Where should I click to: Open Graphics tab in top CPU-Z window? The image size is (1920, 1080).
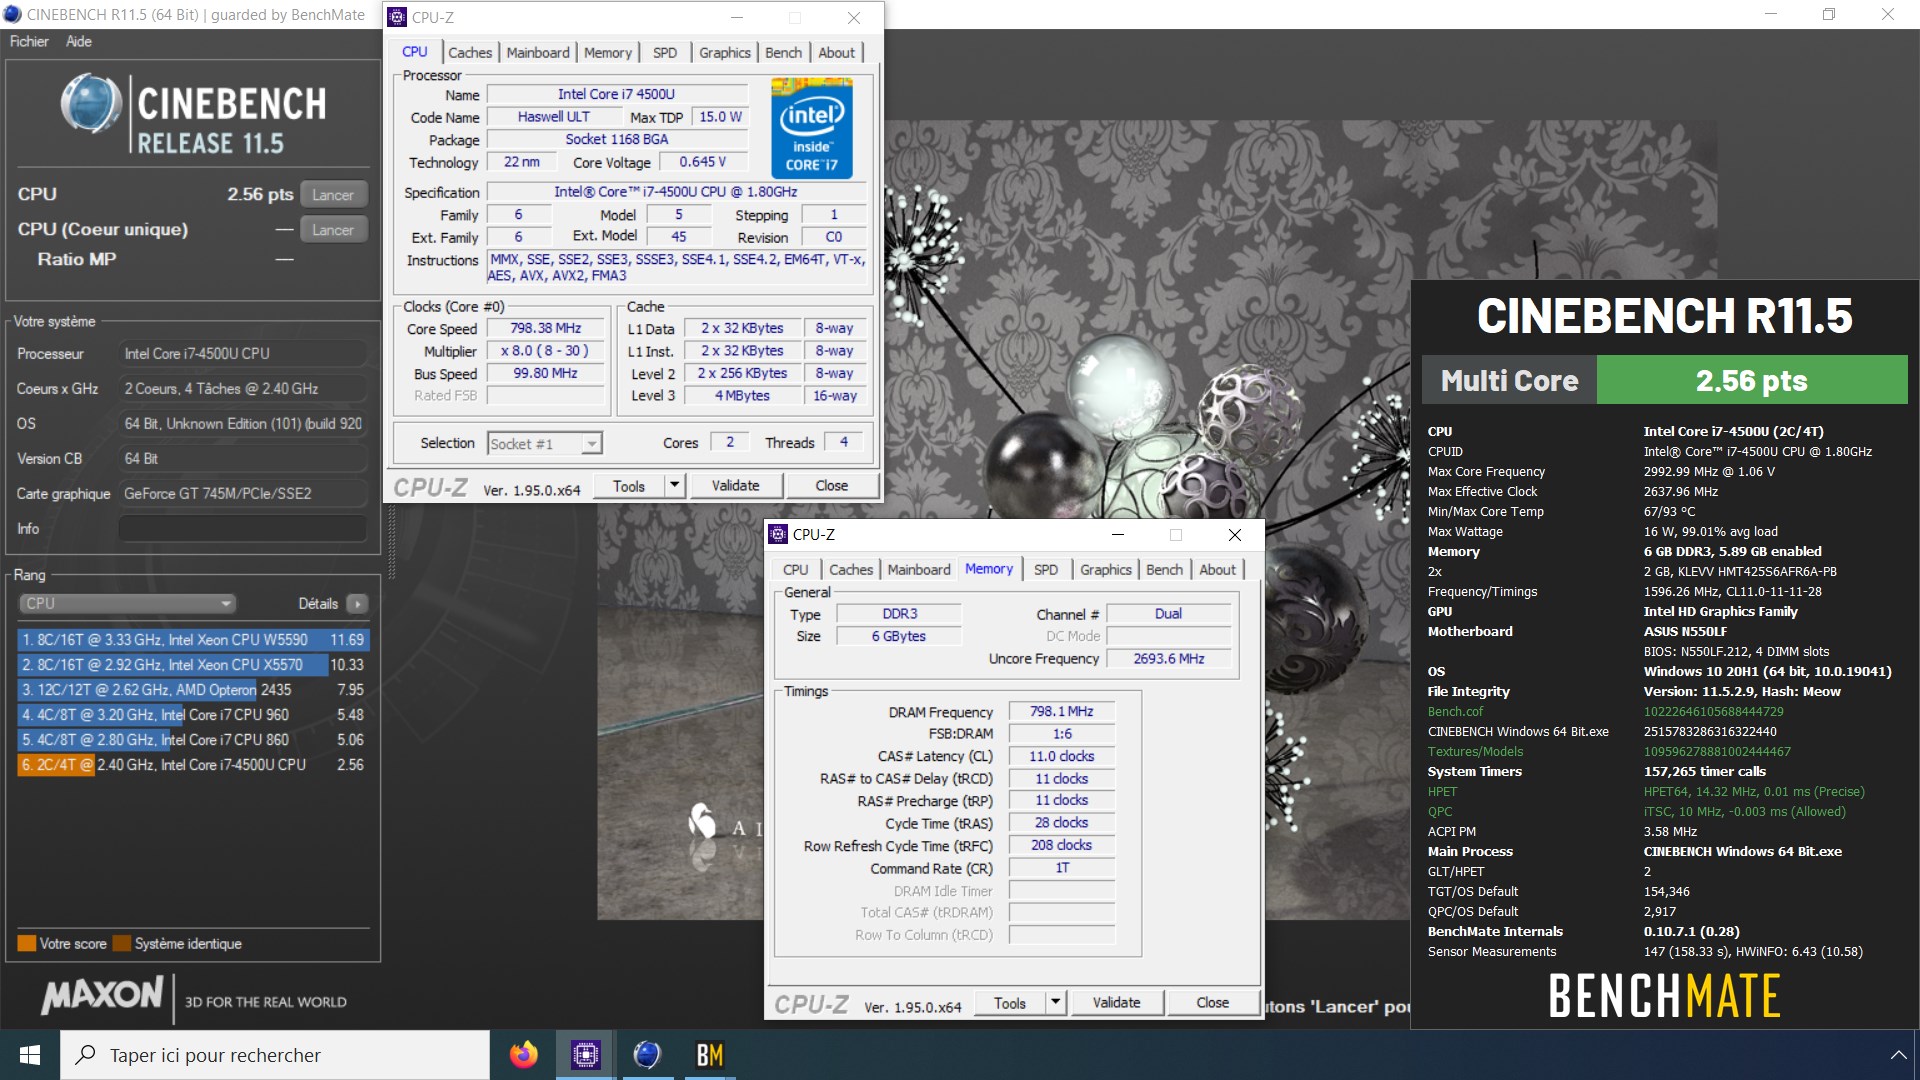725,52
